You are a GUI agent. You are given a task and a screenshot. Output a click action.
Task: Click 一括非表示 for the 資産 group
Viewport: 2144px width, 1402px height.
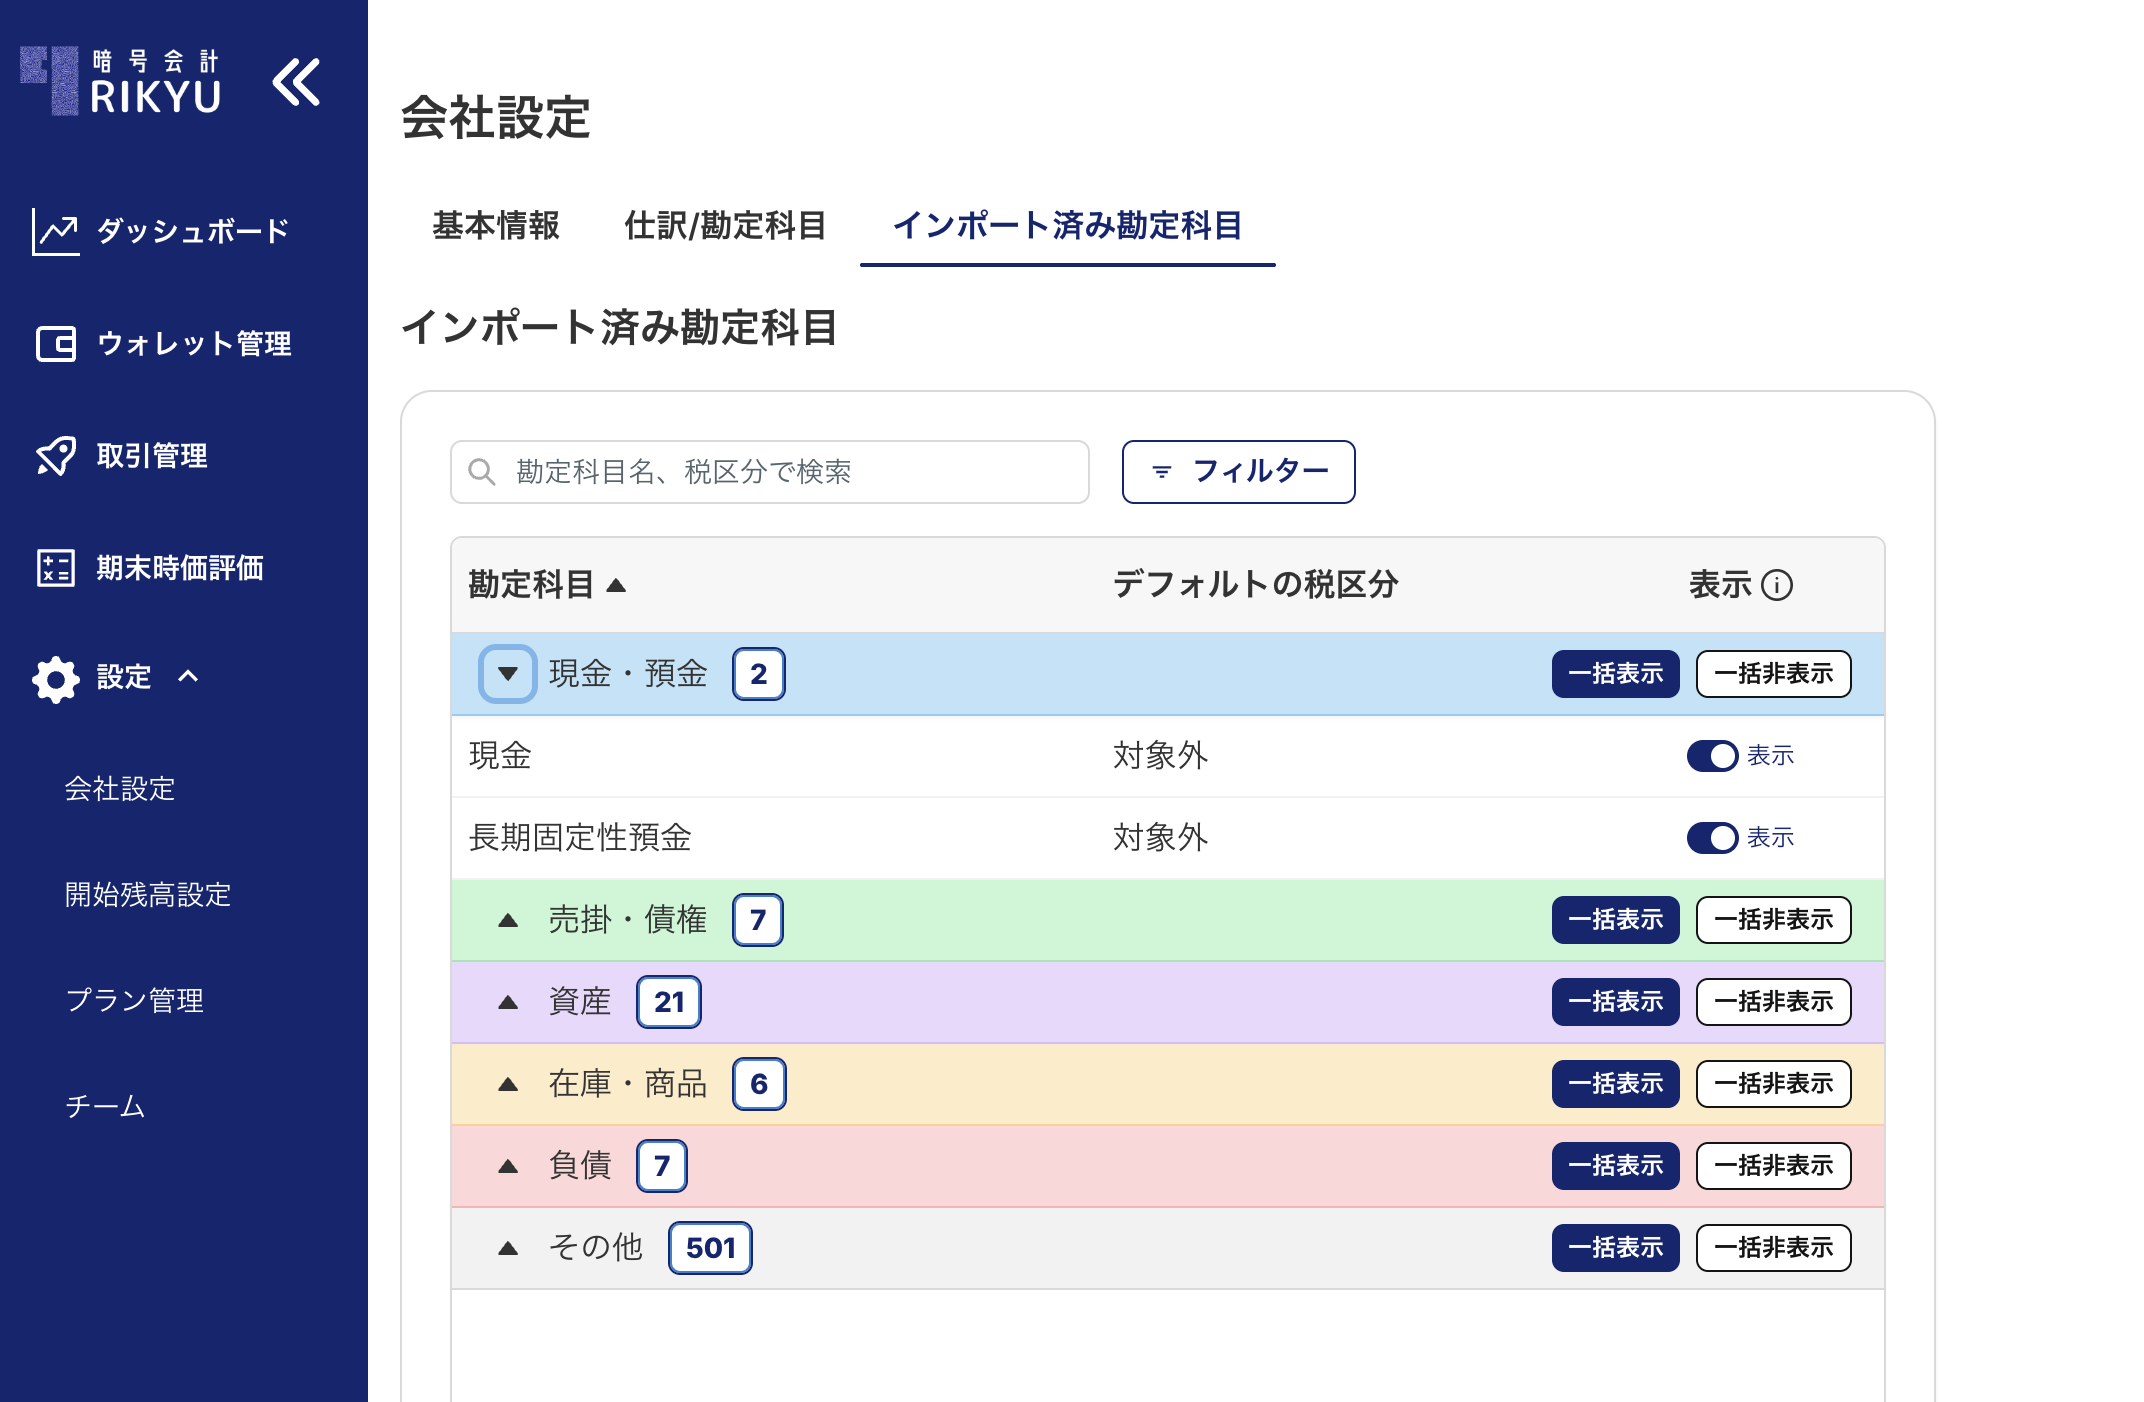point(1773,1002)
